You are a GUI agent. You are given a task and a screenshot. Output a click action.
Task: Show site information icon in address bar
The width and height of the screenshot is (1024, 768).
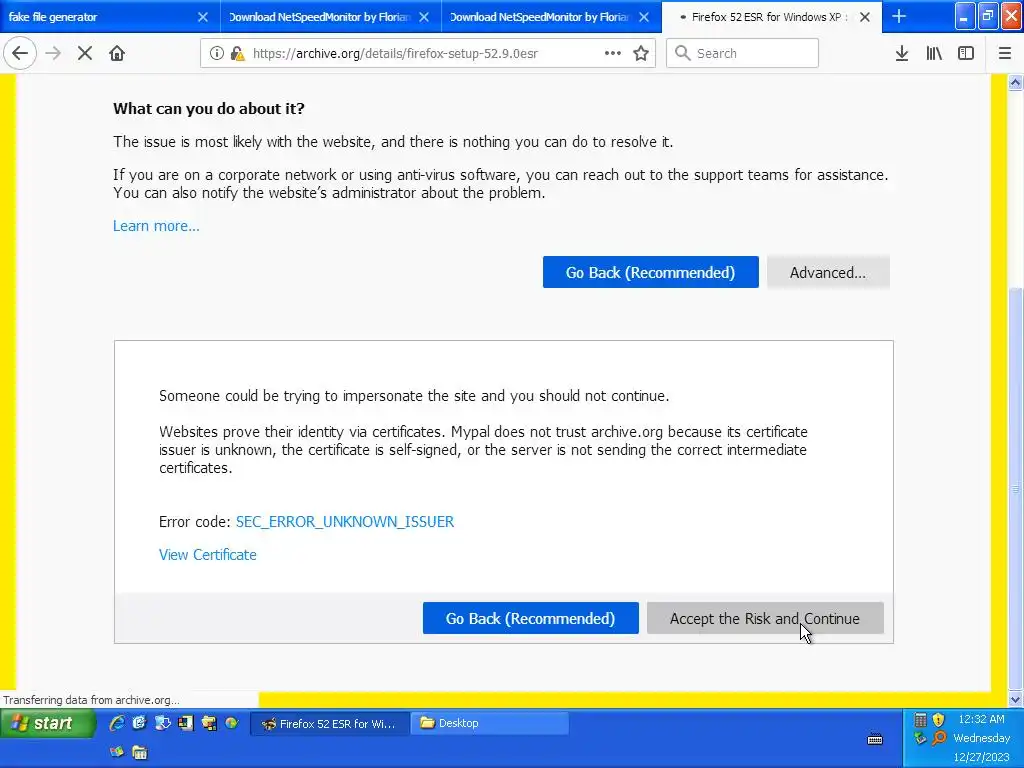click(216, 54)
